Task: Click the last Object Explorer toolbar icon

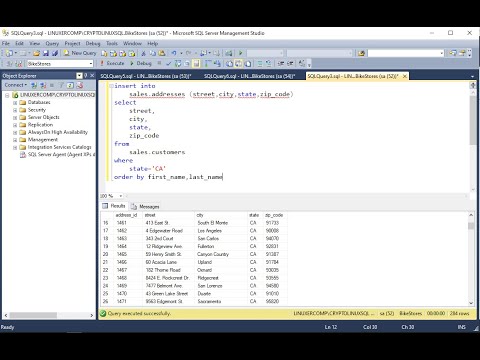Action: (x=79, y=85)
